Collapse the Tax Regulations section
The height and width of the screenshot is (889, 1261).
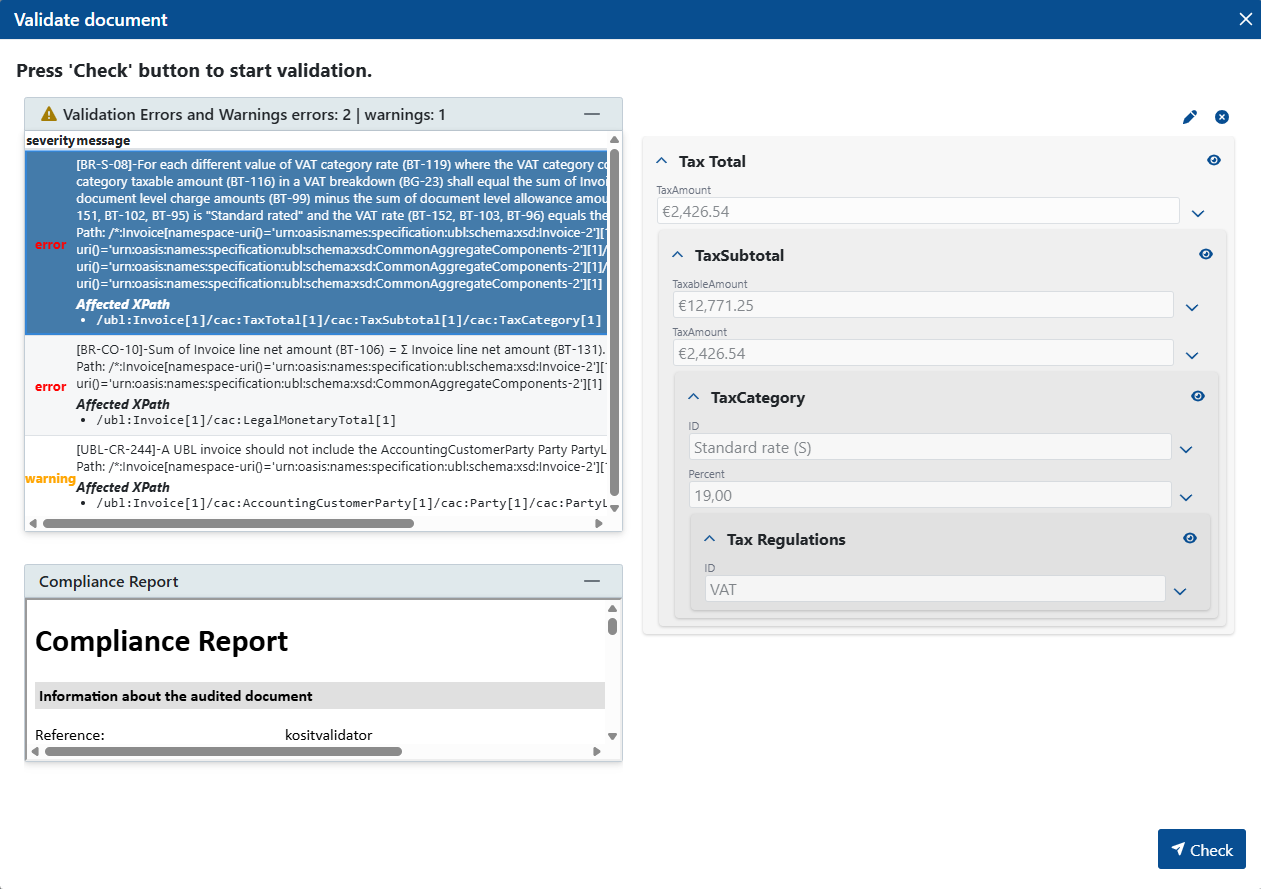[x=709, y=539]
